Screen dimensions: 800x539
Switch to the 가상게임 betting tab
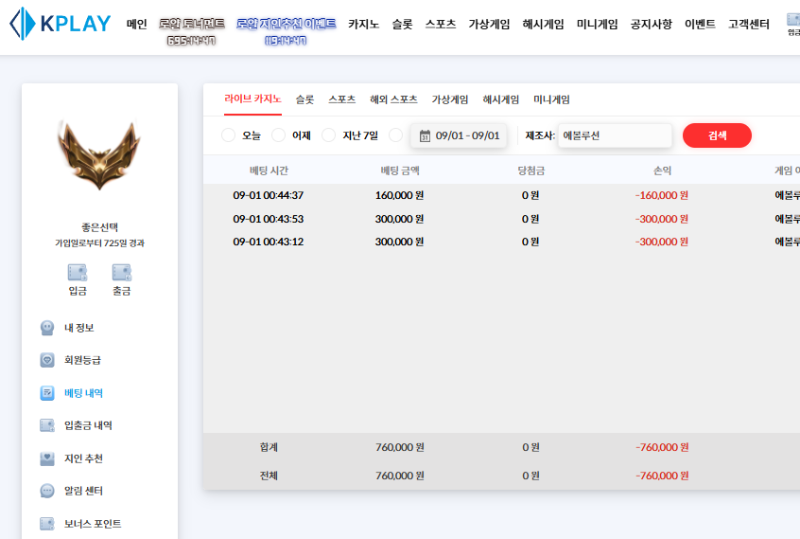pyautogui.click(x=449, y=100)
